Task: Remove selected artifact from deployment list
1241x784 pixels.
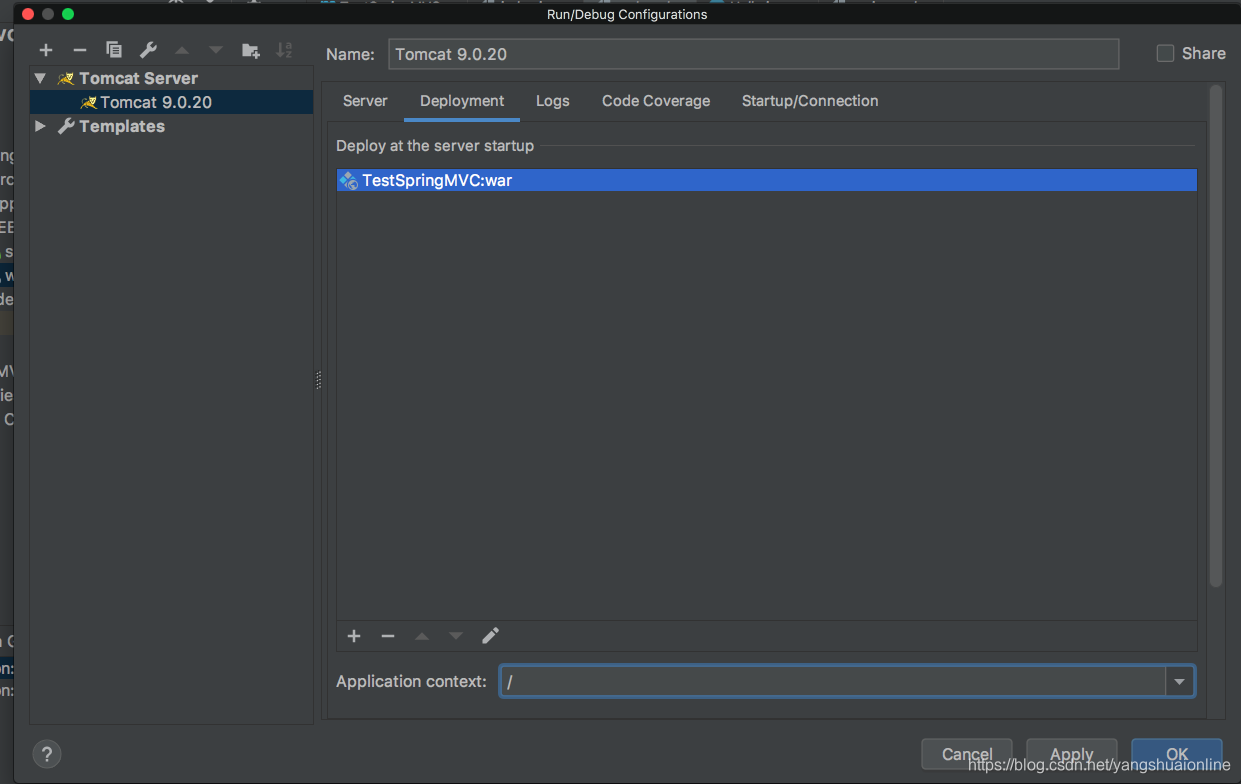Action: [388, 636]
